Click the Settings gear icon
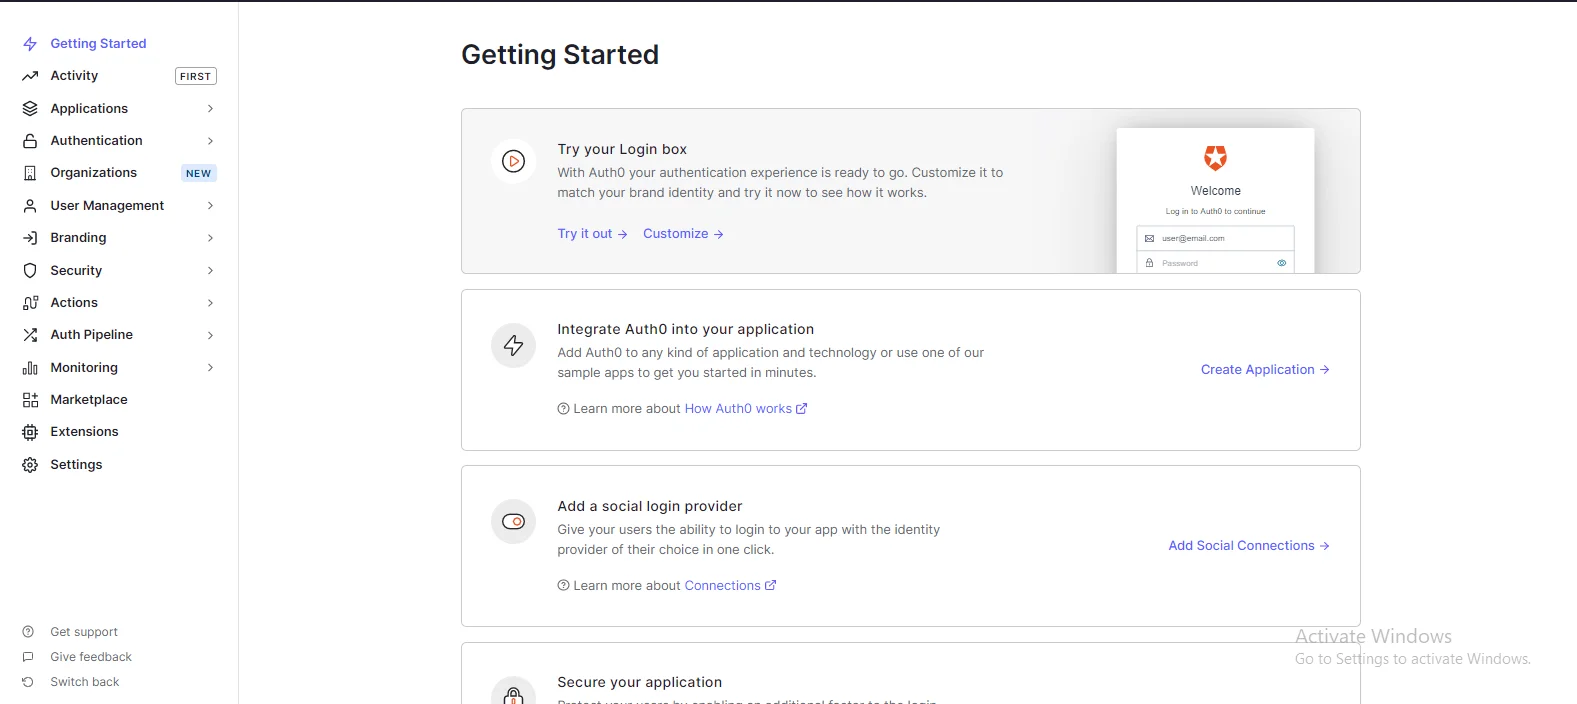The image size is (1577, 704). tap(30, 465)
